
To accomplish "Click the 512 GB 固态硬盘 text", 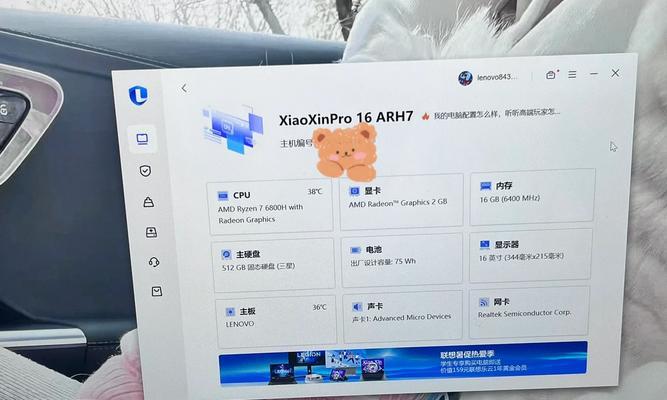I will tap(258, 267).
